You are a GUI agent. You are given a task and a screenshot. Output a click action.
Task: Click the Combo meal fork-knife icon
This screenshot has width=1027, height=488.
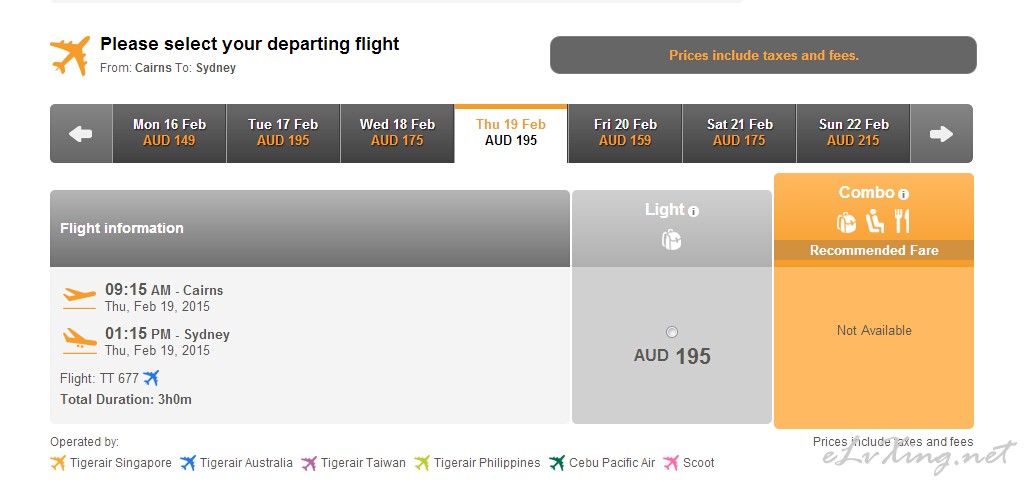point(902,221)
